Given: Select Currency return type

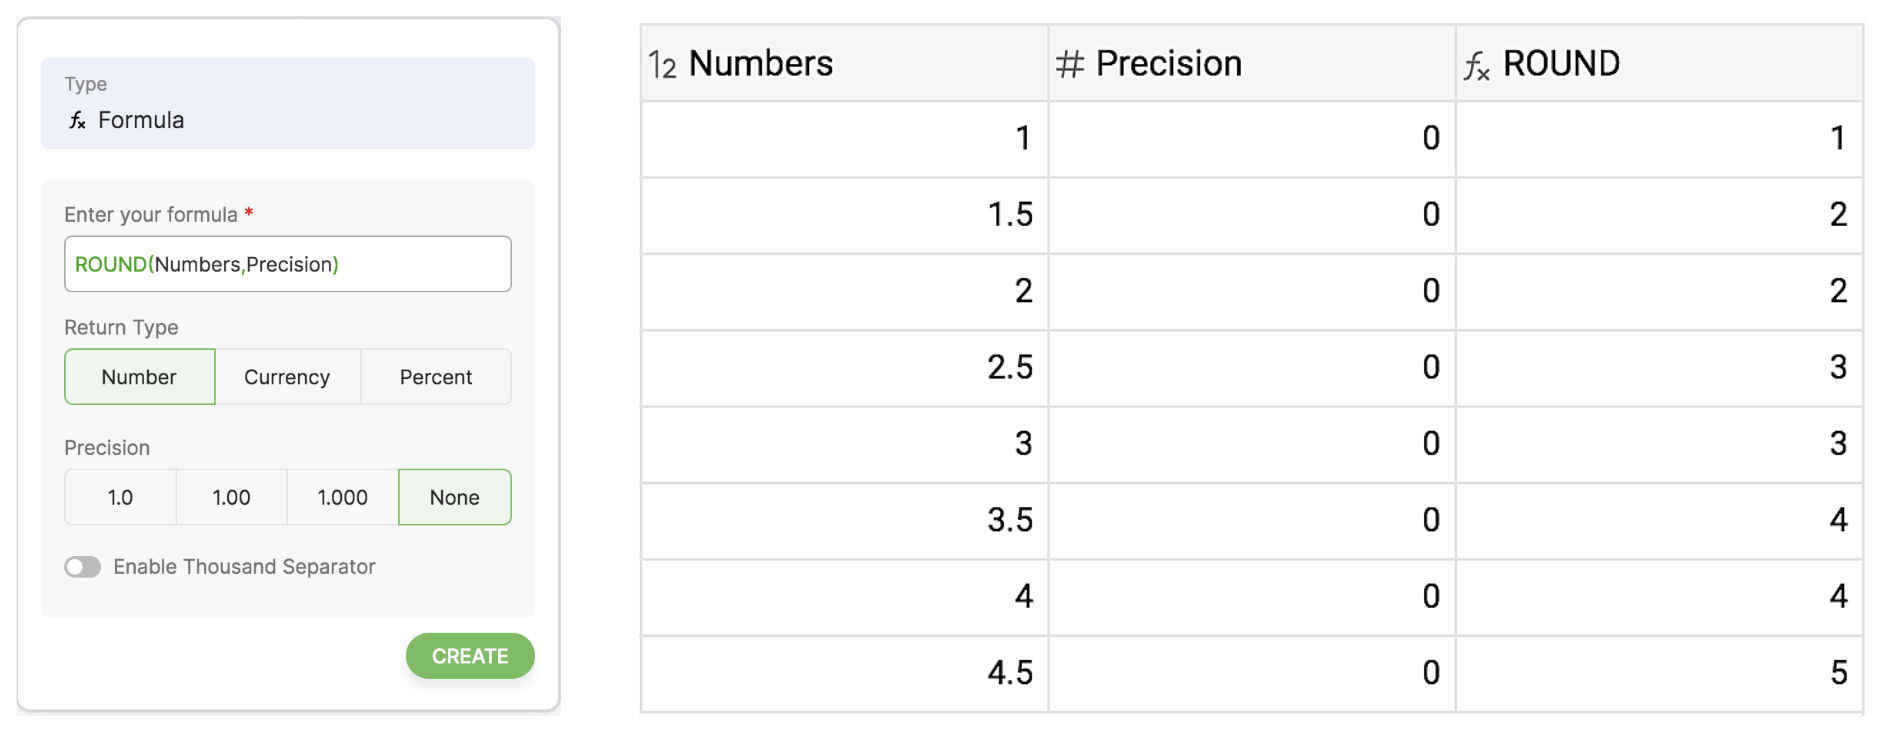Looking at the screenshot, I should (x=287, y=377).
